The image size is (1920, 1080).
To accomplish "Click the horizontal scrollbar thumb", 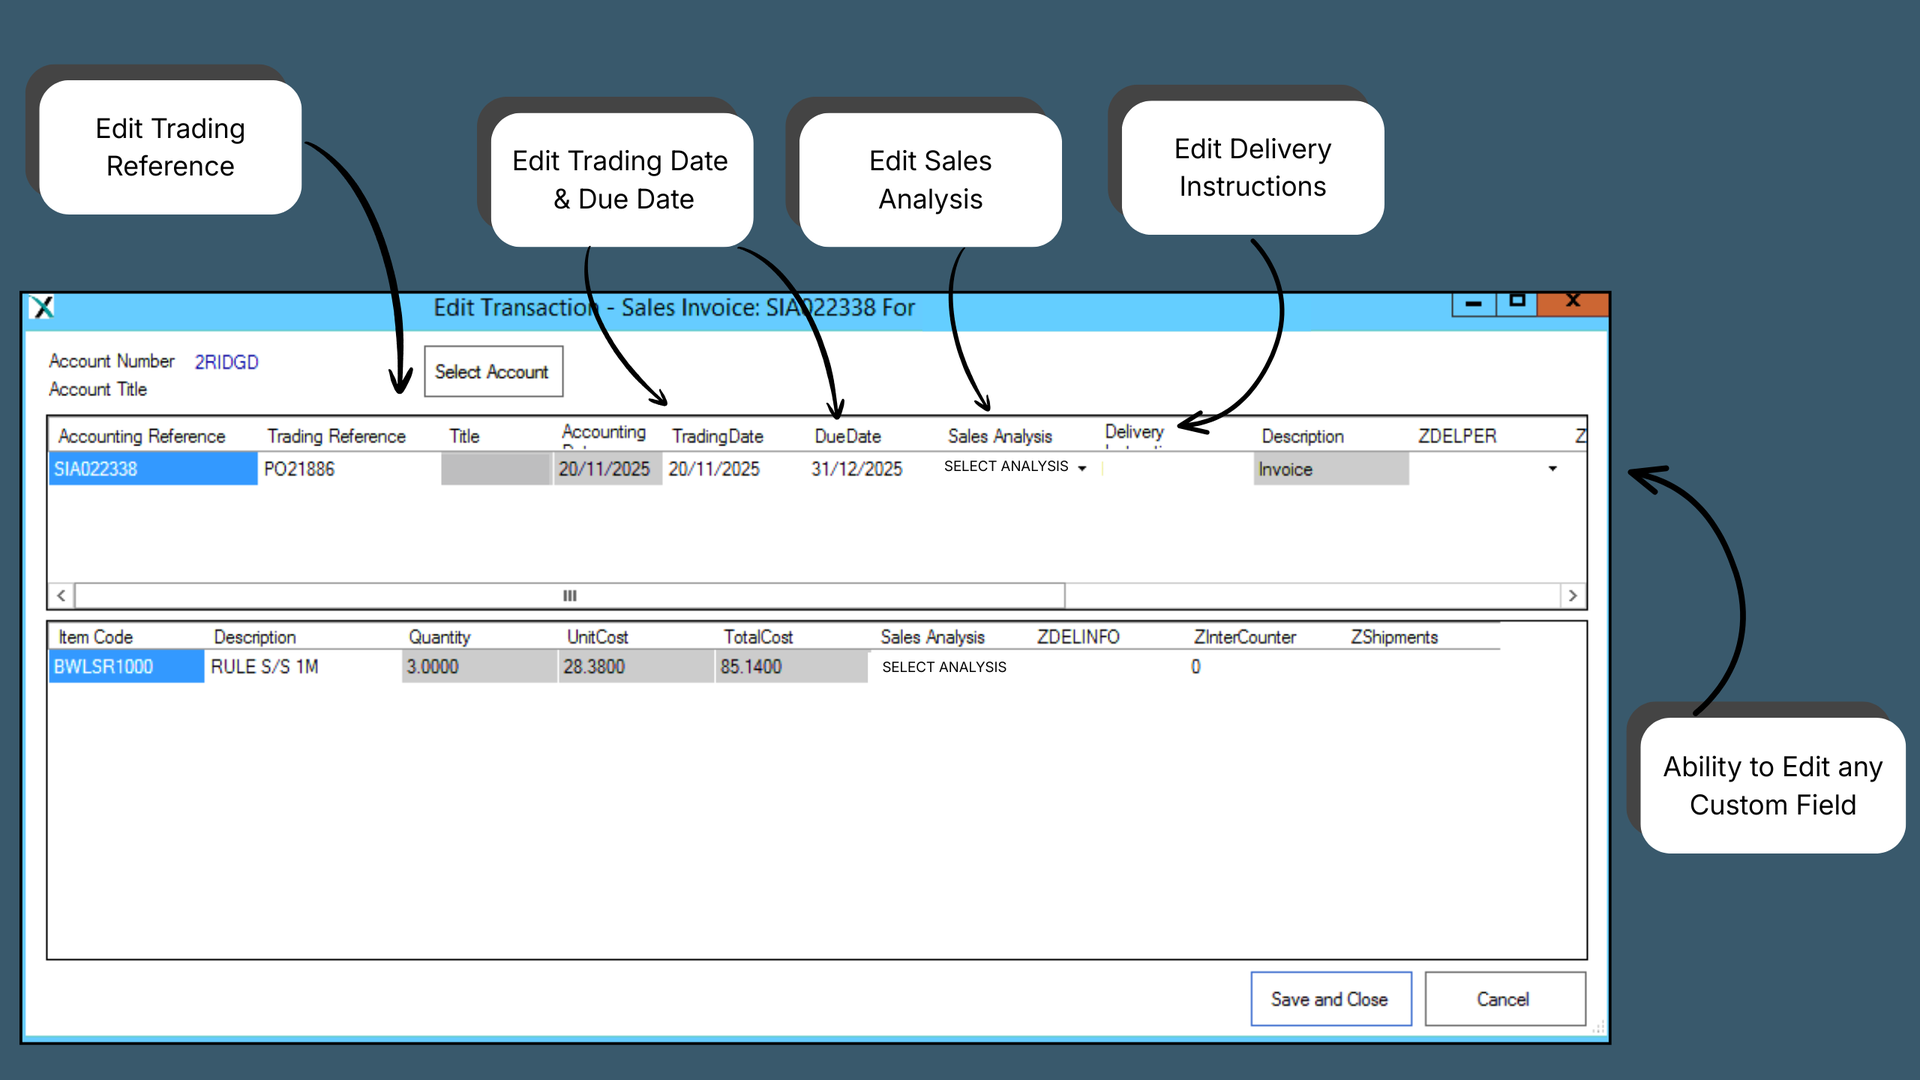I will [x=569, y=596].
